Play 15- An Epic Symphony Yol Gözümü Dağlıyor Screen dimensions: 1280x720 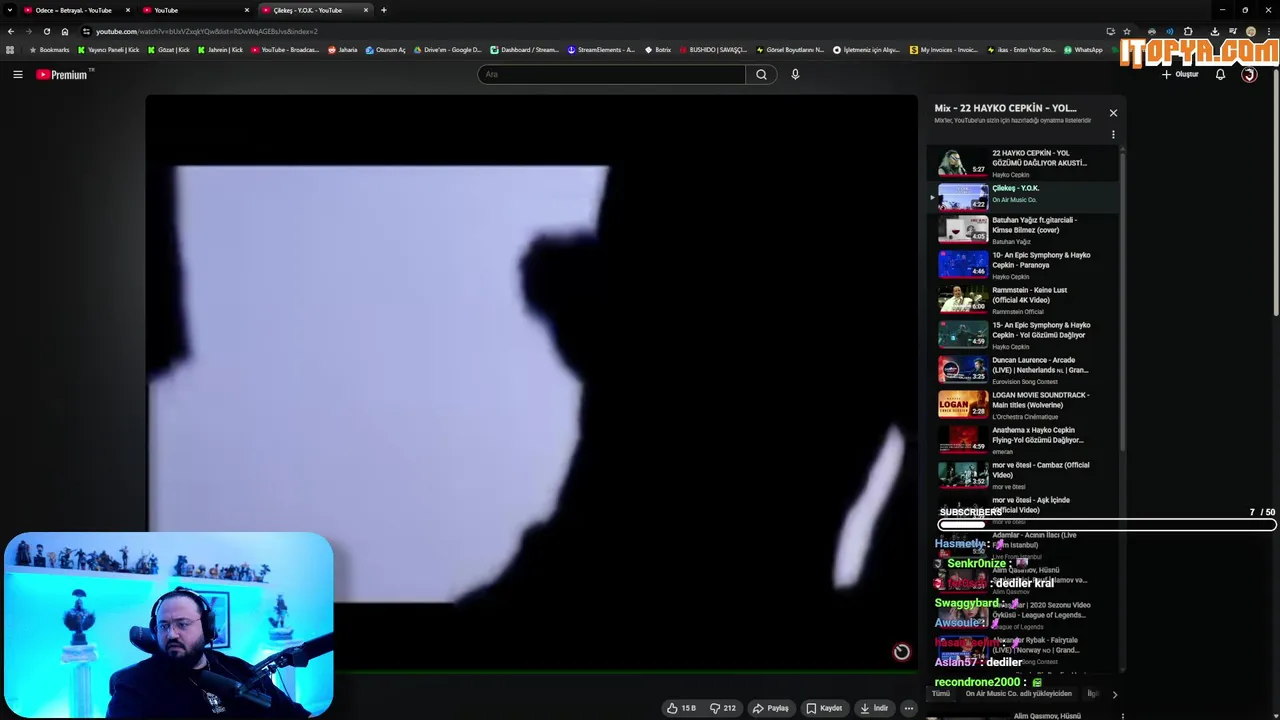coord(1022,335)
